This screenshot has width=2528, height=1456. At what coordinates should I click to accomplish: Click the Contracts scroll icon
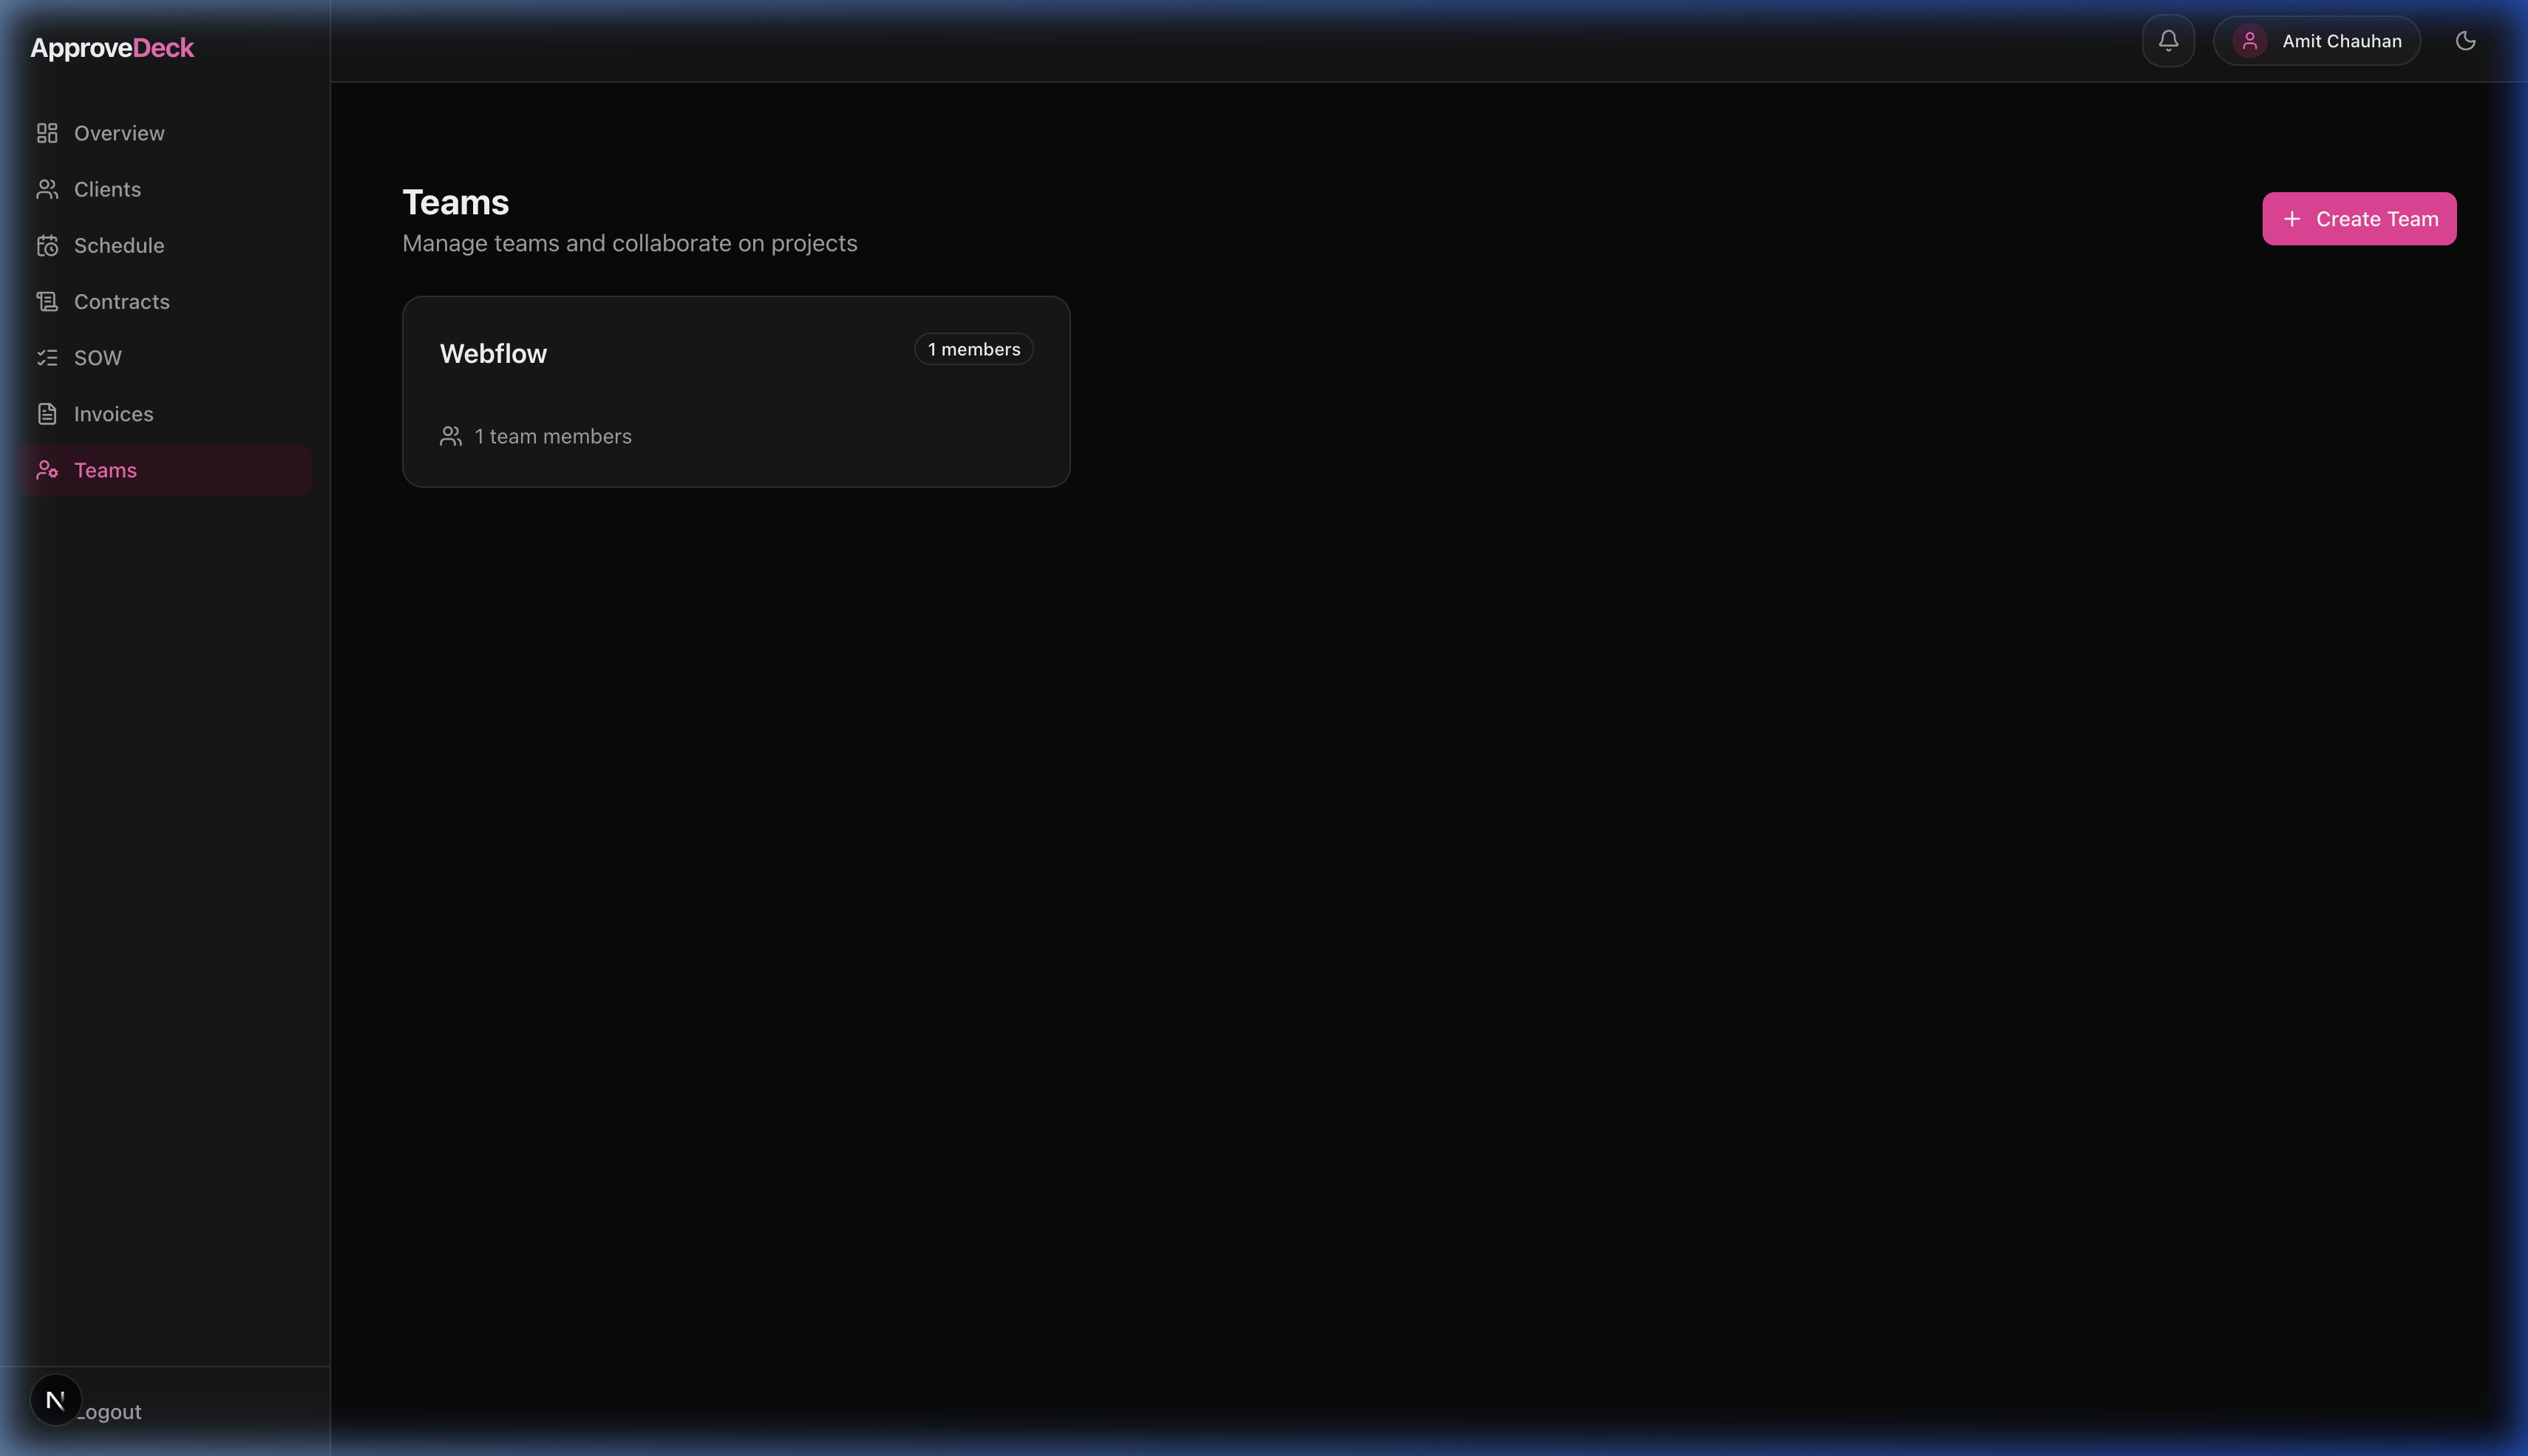click(x=47, y=301)
